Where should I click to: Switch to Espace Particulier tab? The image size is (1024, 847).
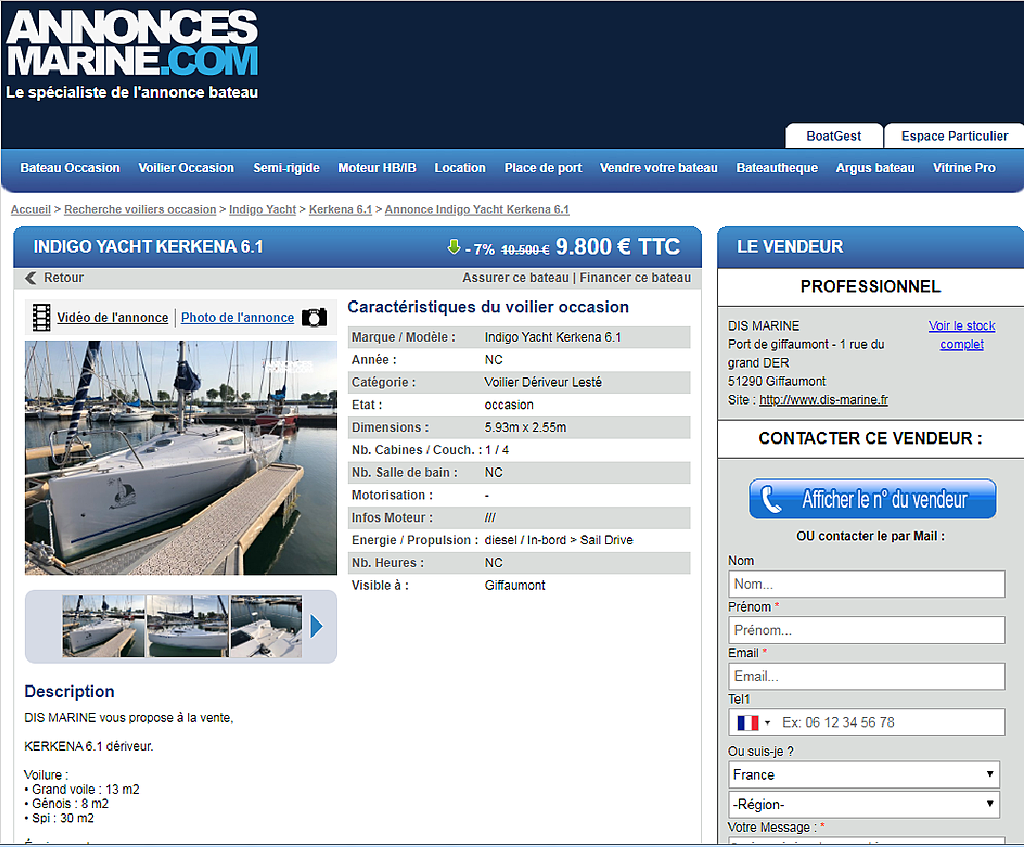coord(954,136)
